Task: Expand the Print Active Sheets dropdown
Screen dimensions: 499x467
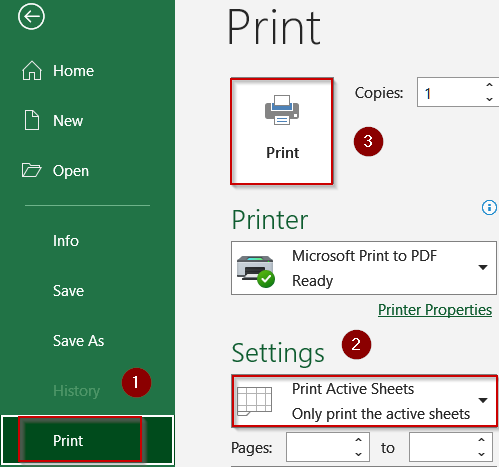Action: click(364, 401)
